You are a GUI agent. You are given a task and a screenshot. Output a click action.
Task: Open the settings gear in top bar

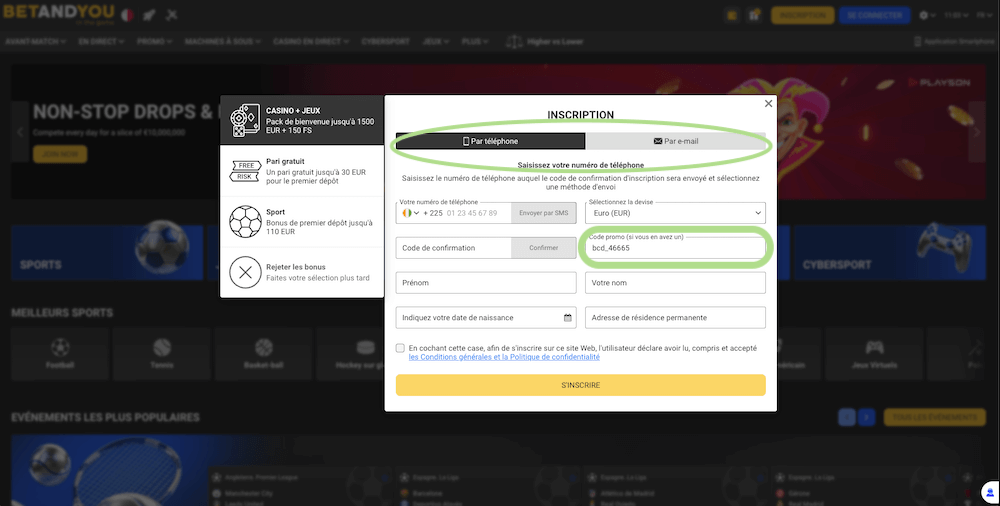coord(923,16)
